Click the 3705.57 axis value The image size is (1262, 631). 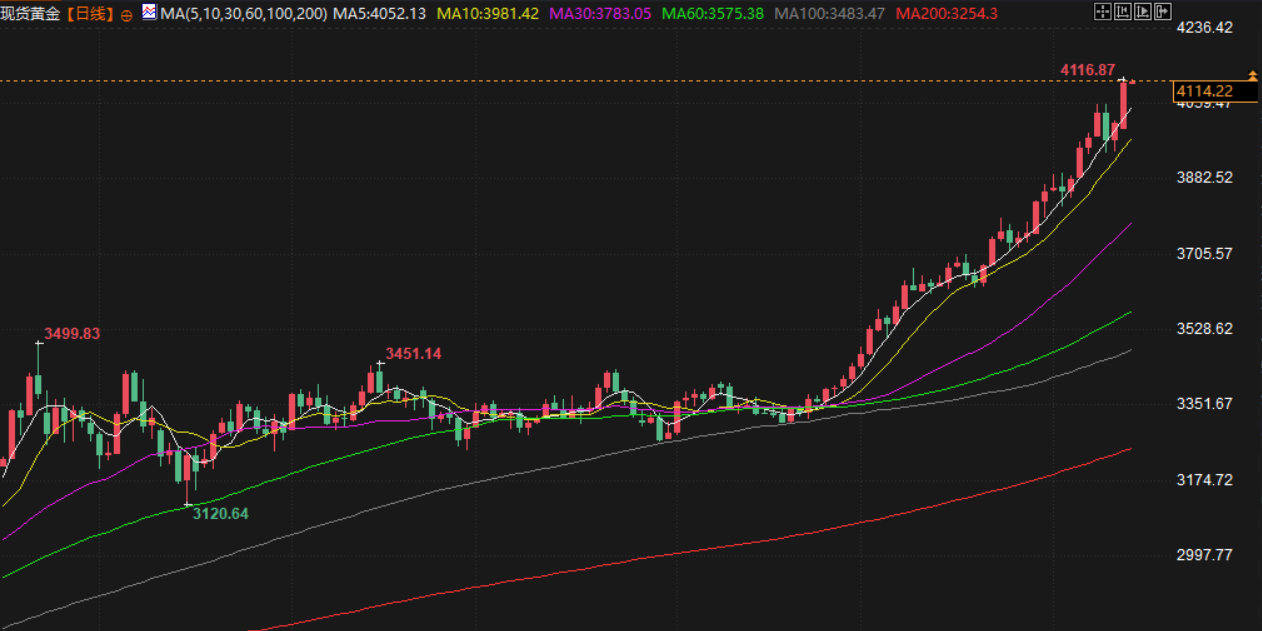point(1204,253)
